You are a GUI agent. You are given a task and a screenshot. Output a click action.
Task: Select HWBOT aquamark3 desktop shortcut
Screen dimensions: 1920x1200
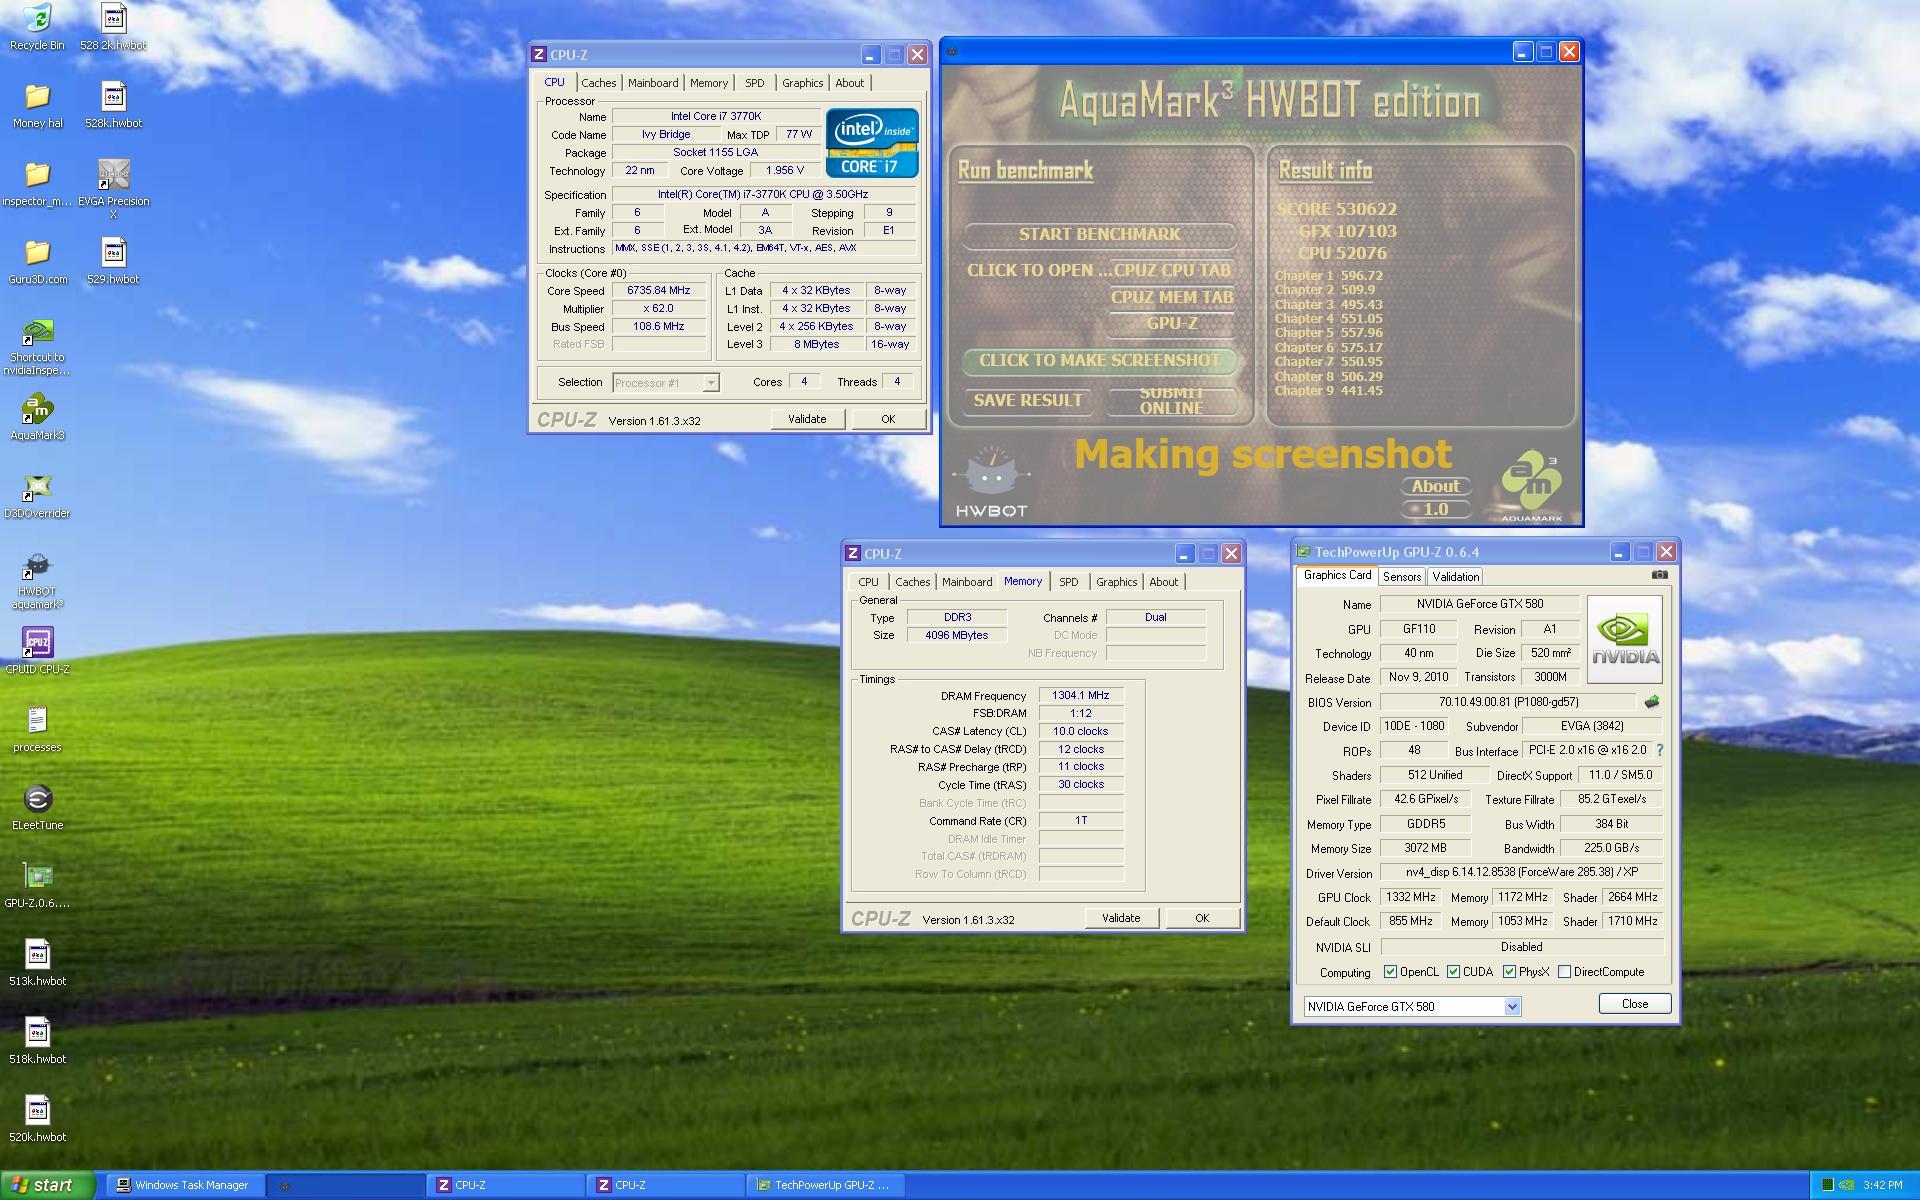click(x=37, y=581)
